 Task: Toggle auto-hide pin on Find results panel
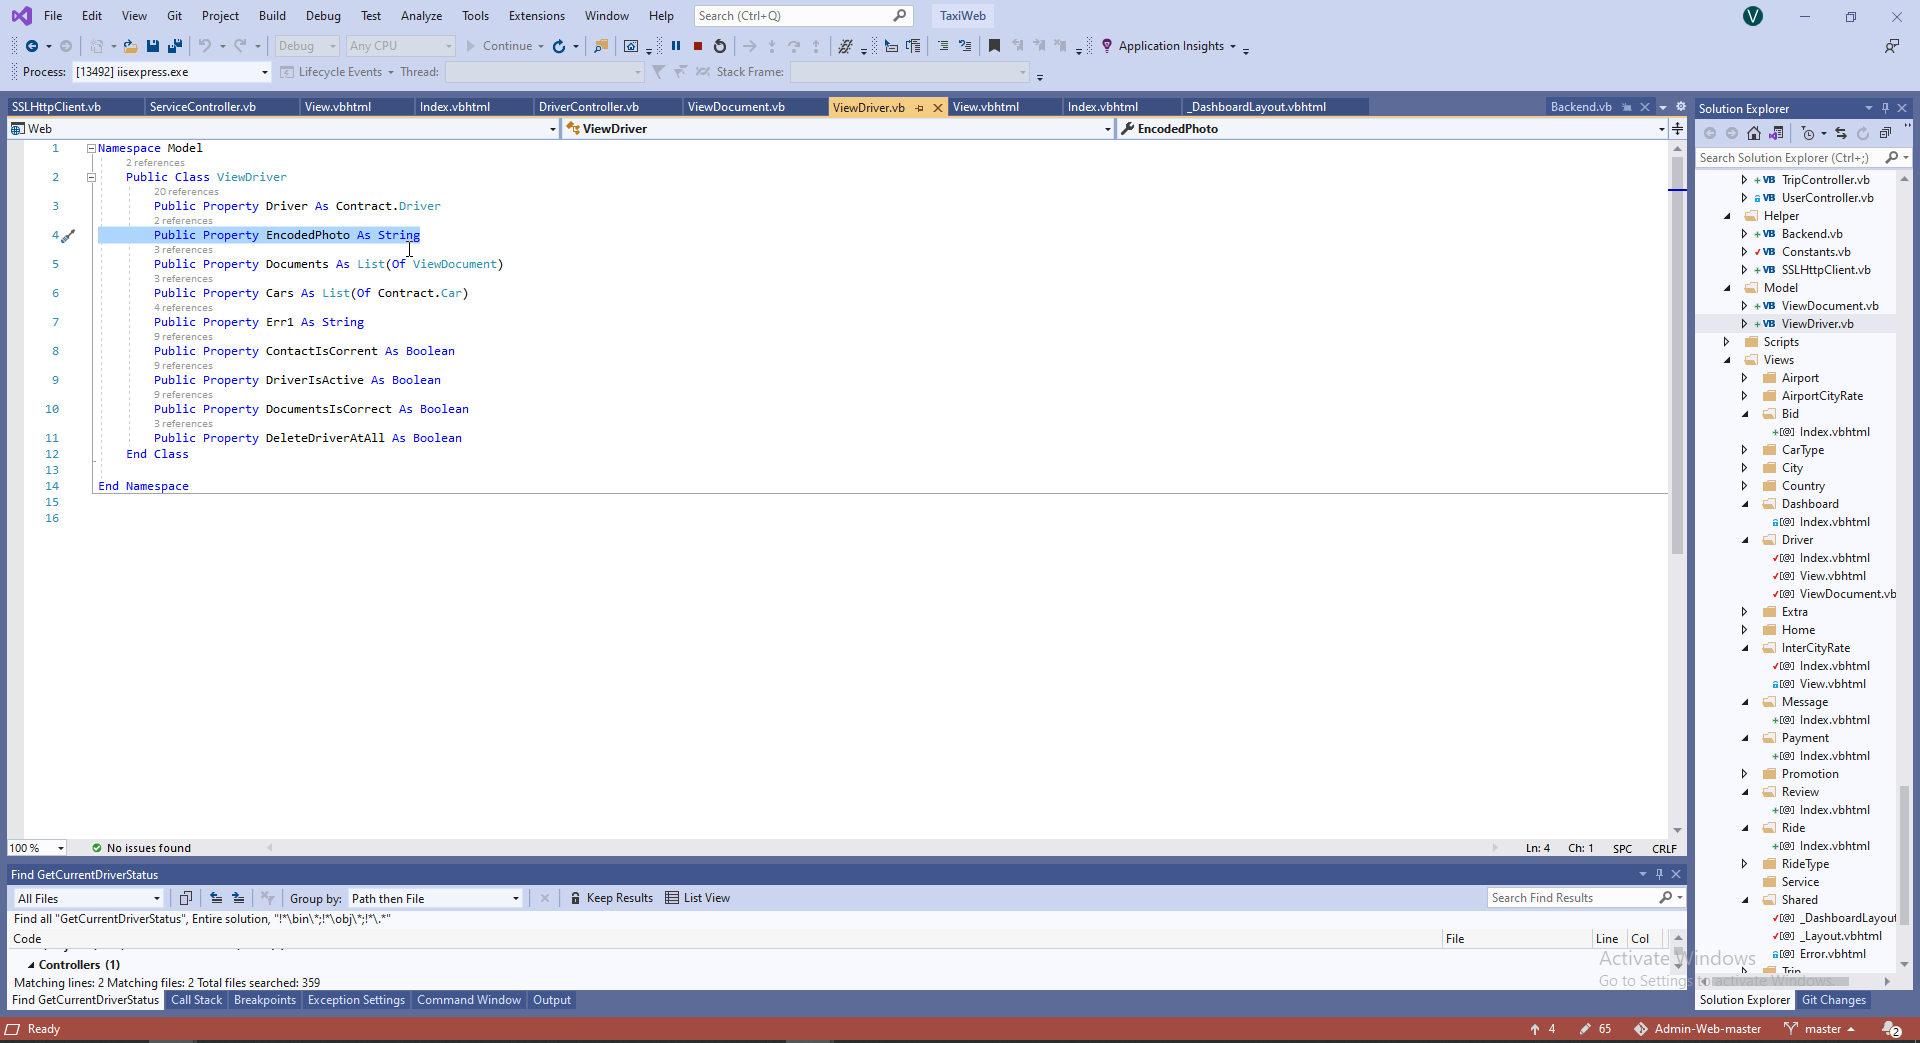[1659, 874]
